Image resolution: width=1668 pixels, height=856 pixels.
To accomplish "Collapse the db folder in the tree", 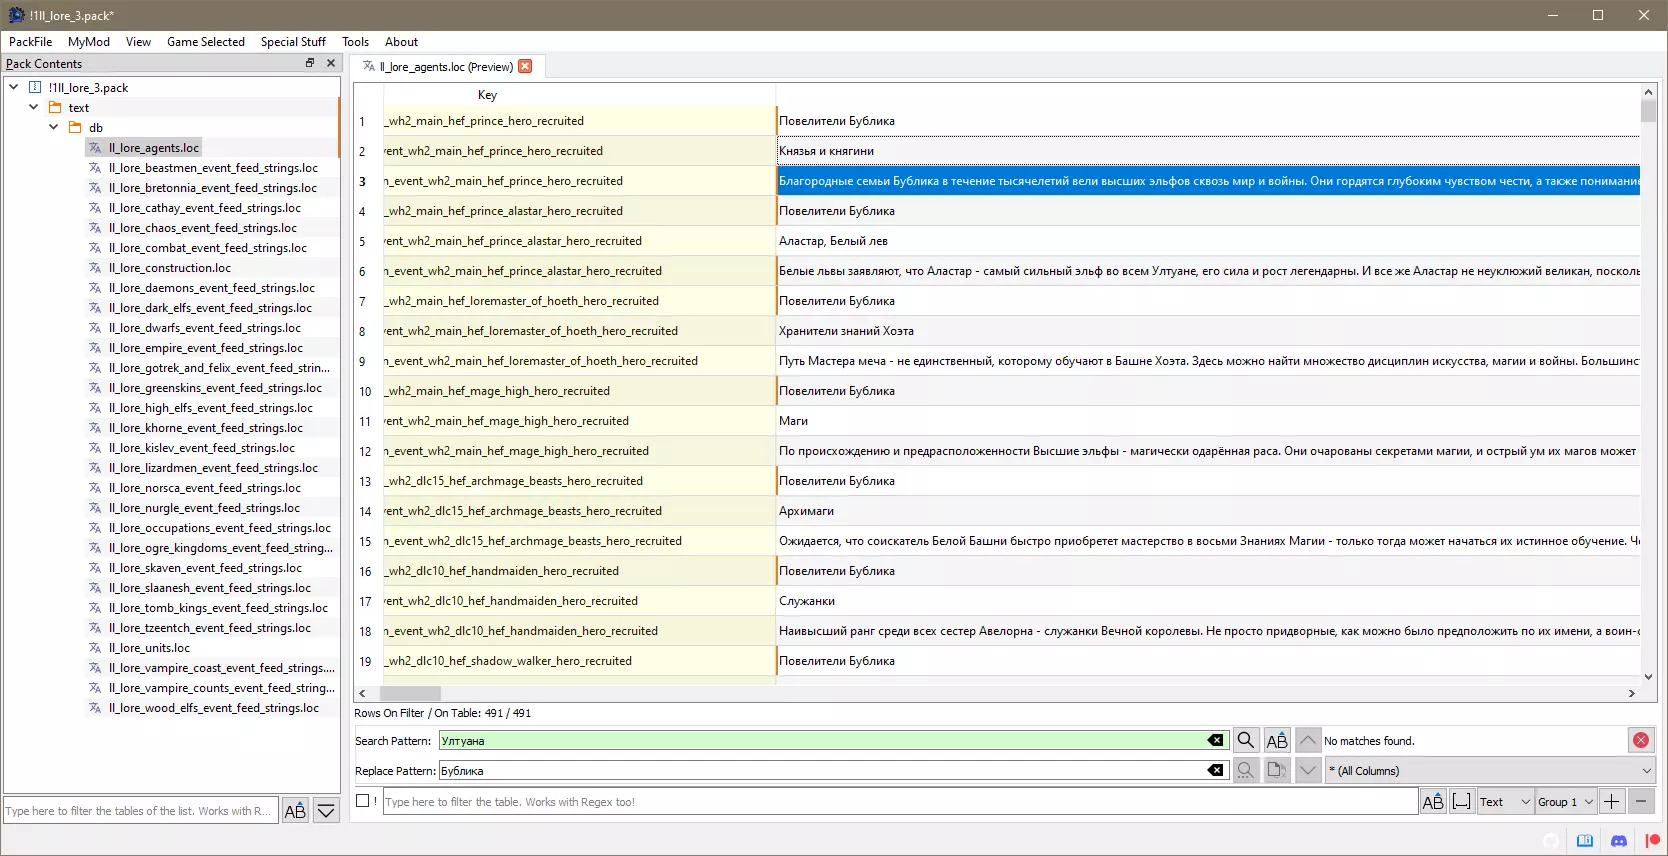I will point(54,128).
